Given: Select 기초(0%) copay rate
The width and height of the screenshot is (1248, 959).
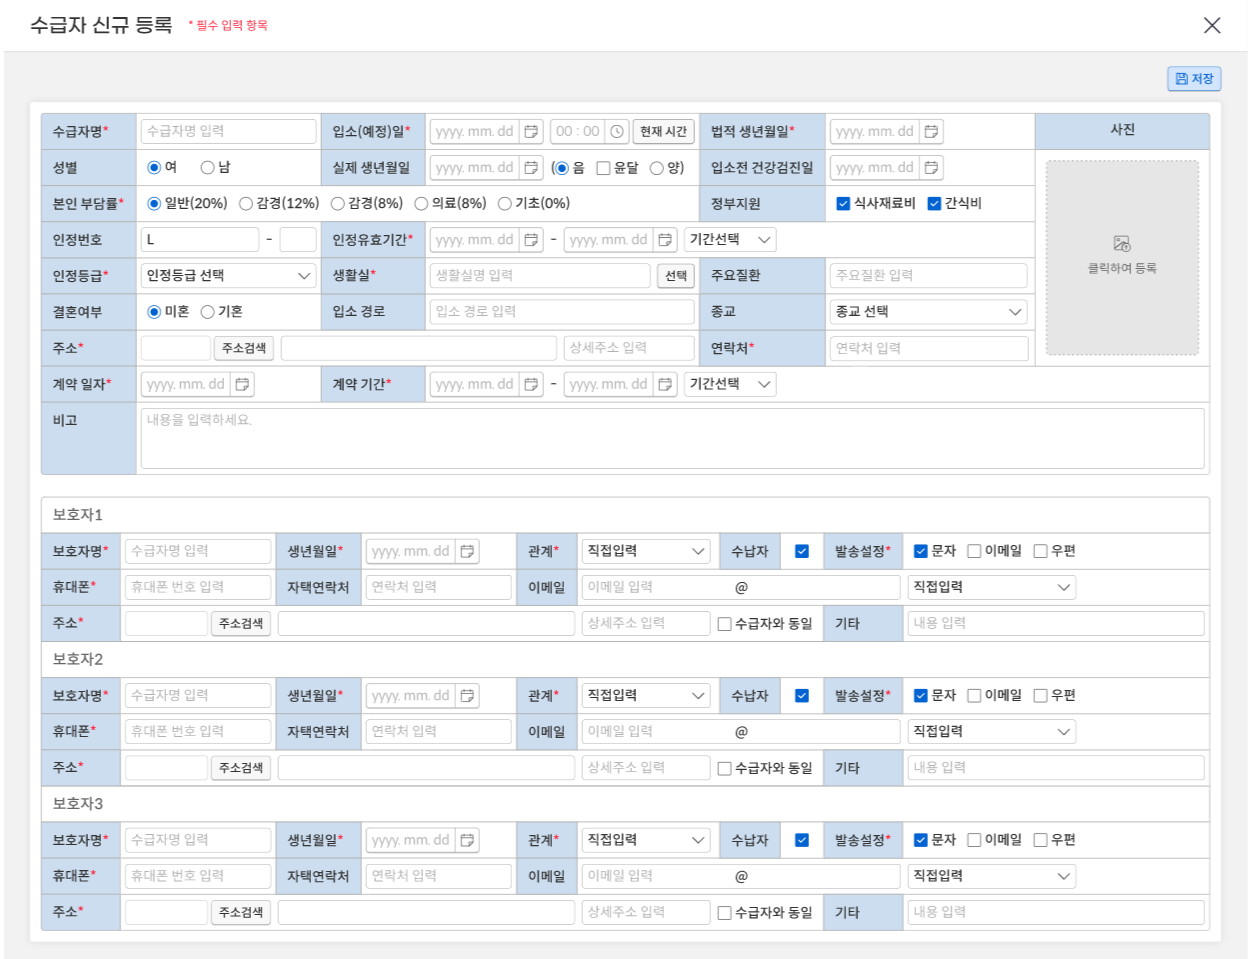Looking at the screenshot, I should click(x=505, y=203).
